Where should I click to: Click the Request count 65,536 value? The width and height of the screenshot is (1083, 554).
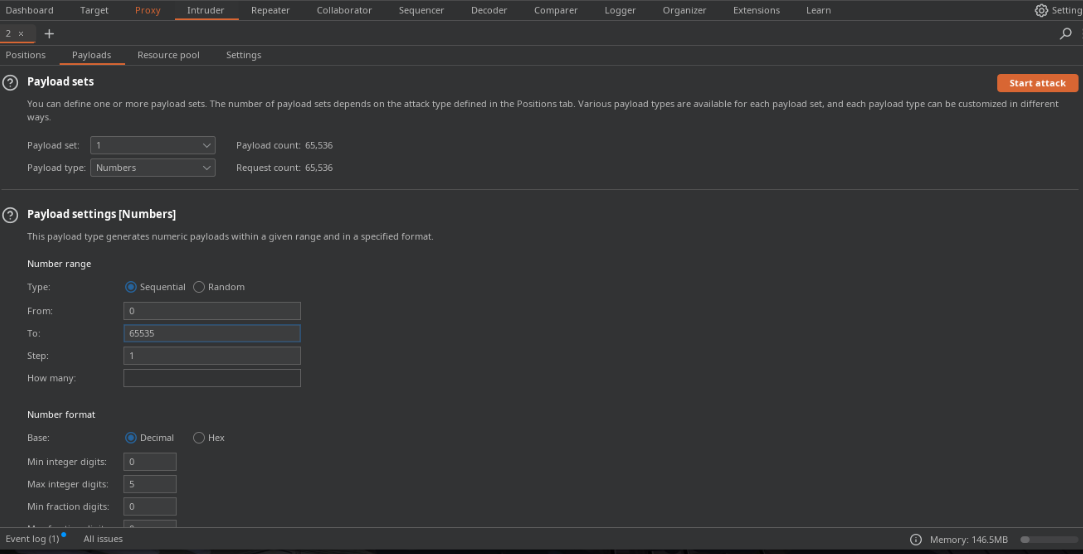(319, 168)
